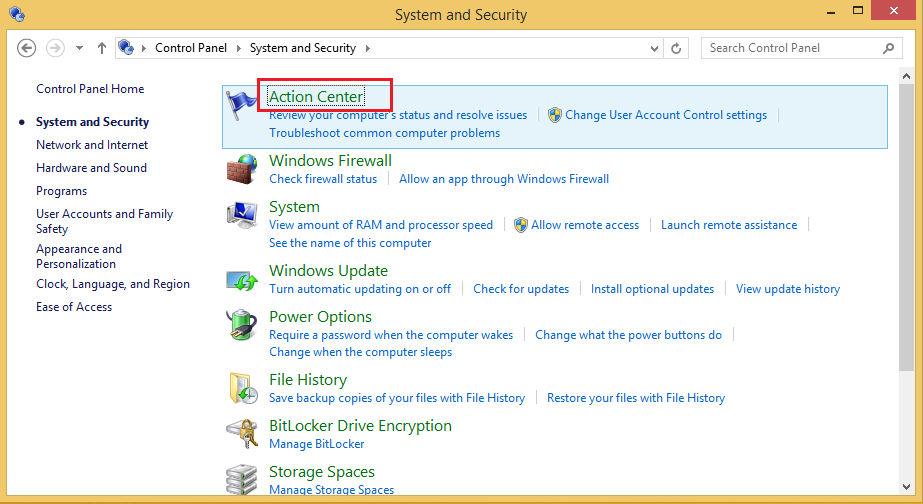The image size is (923, 504).
Task: Click the System computer icon
Action: pos(242,215)
